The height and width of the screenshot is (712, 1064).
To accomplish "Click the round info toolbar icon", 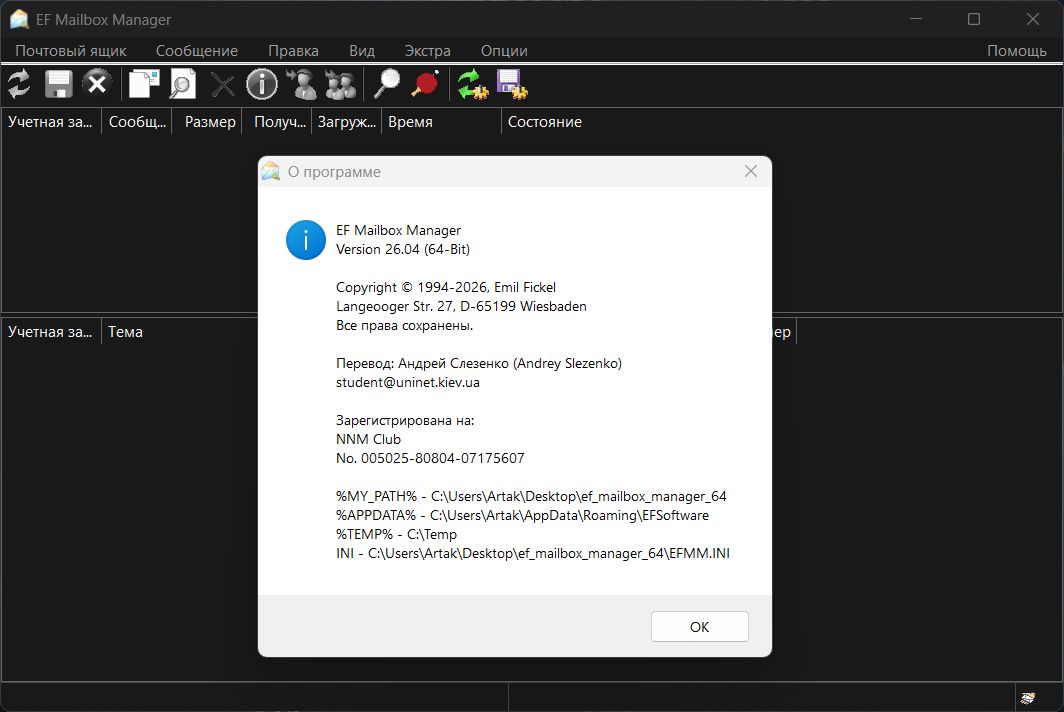I will (262, 84).
